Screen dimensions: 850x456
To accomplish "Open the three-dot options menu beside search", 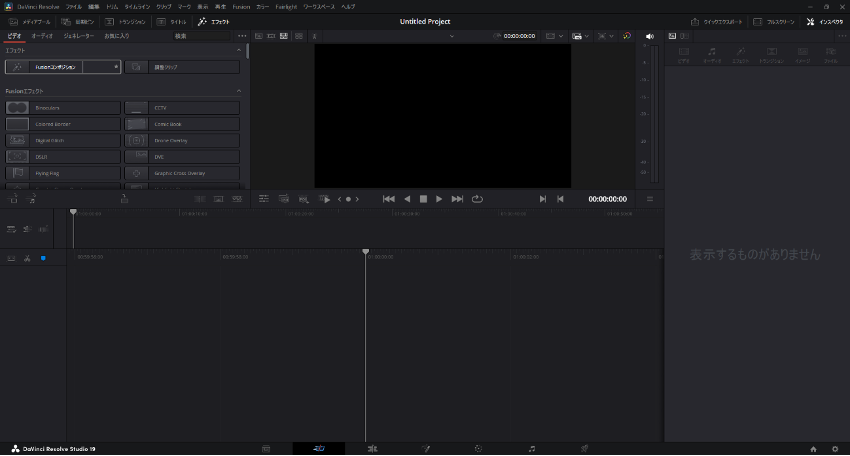I will click(x=241, y=36).
